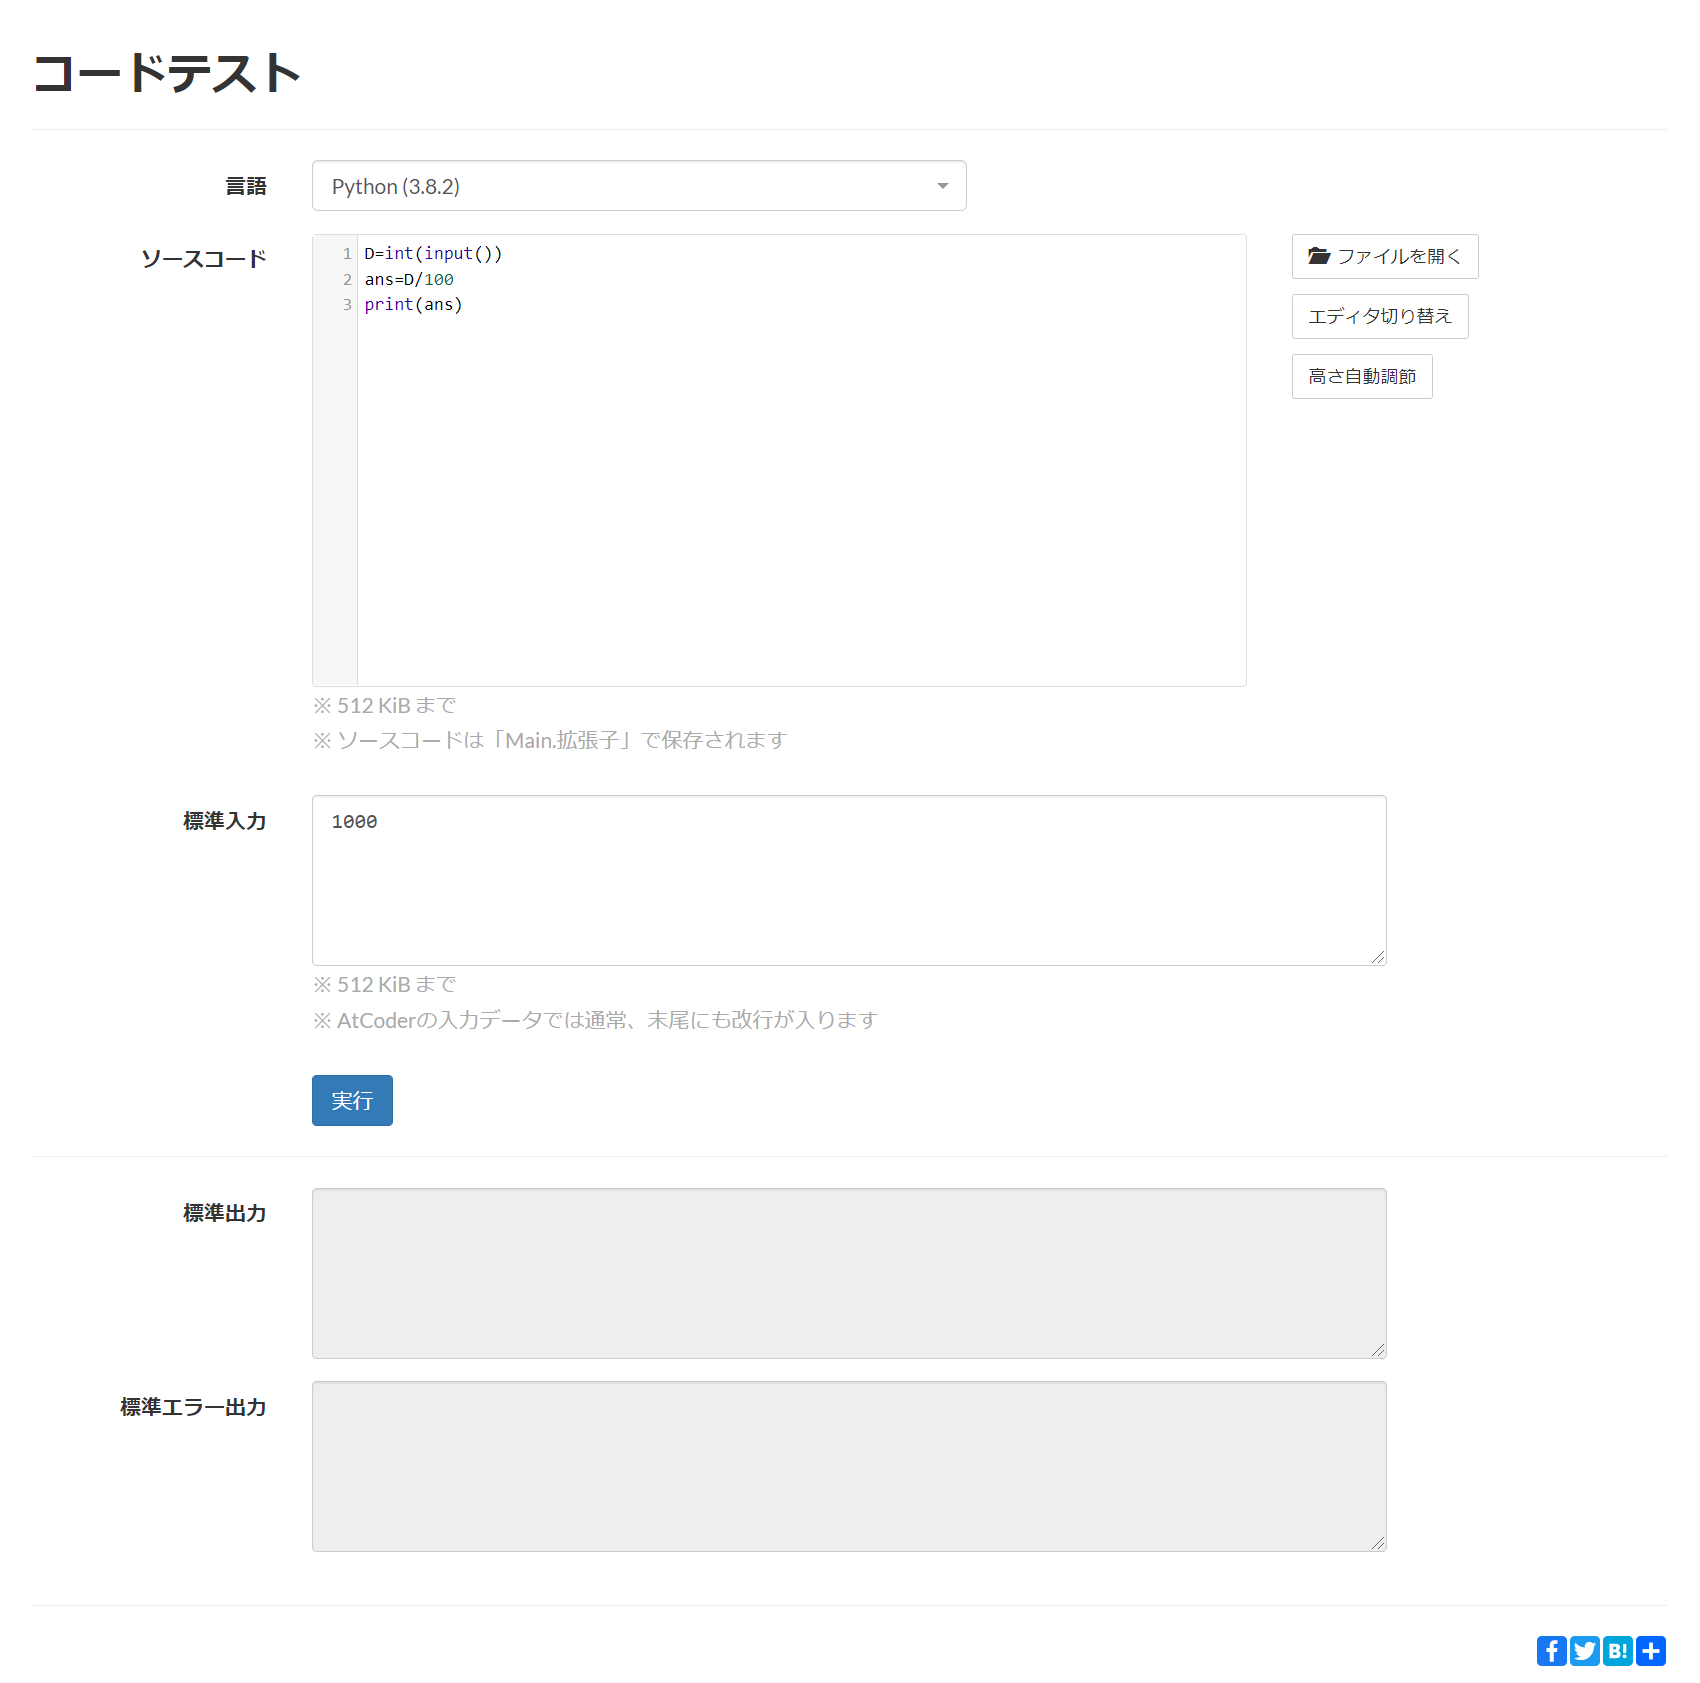Click the 512 KiB まで note under the source editor
This screenshot has height=1683, width=1700.
click(385, 706)
